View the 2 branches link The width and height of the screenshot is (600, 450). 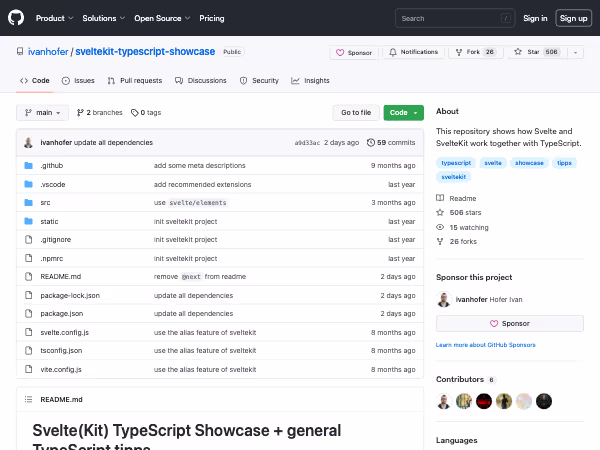coord(99,112)
